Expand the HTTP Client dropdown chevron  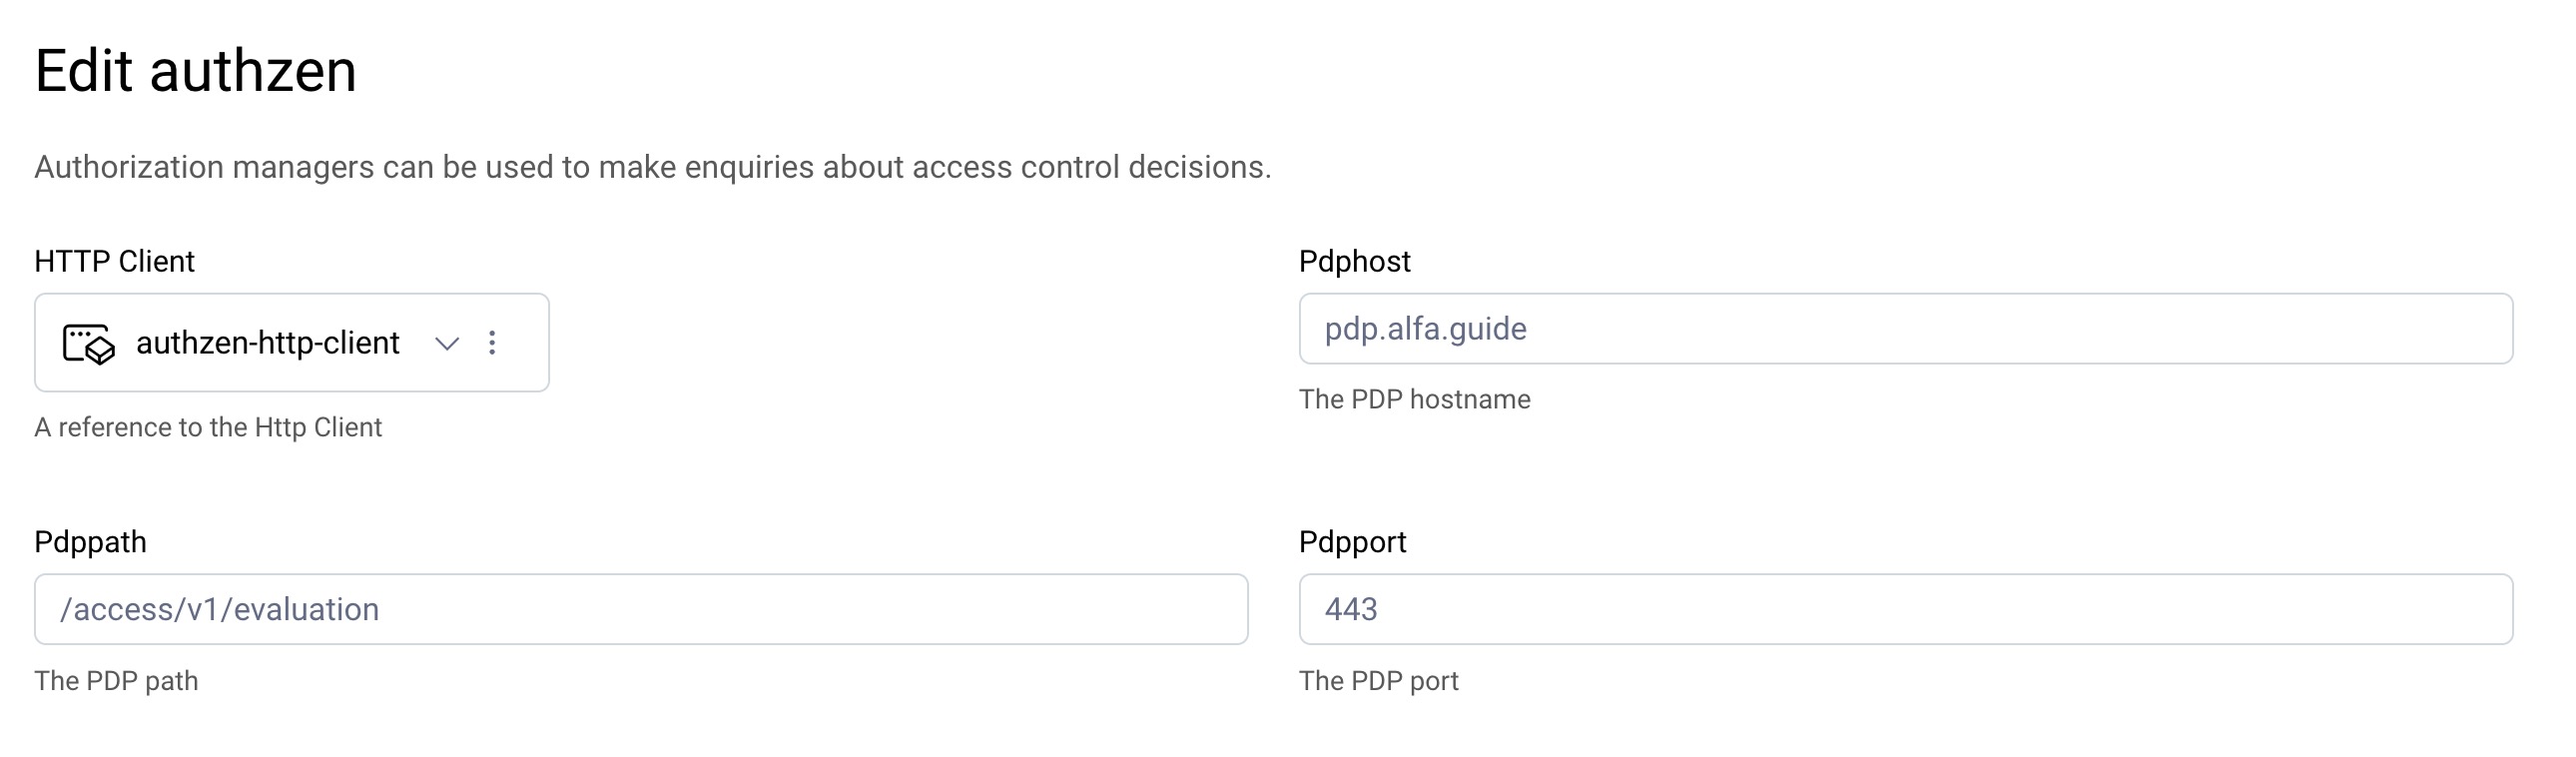(447, 344)
